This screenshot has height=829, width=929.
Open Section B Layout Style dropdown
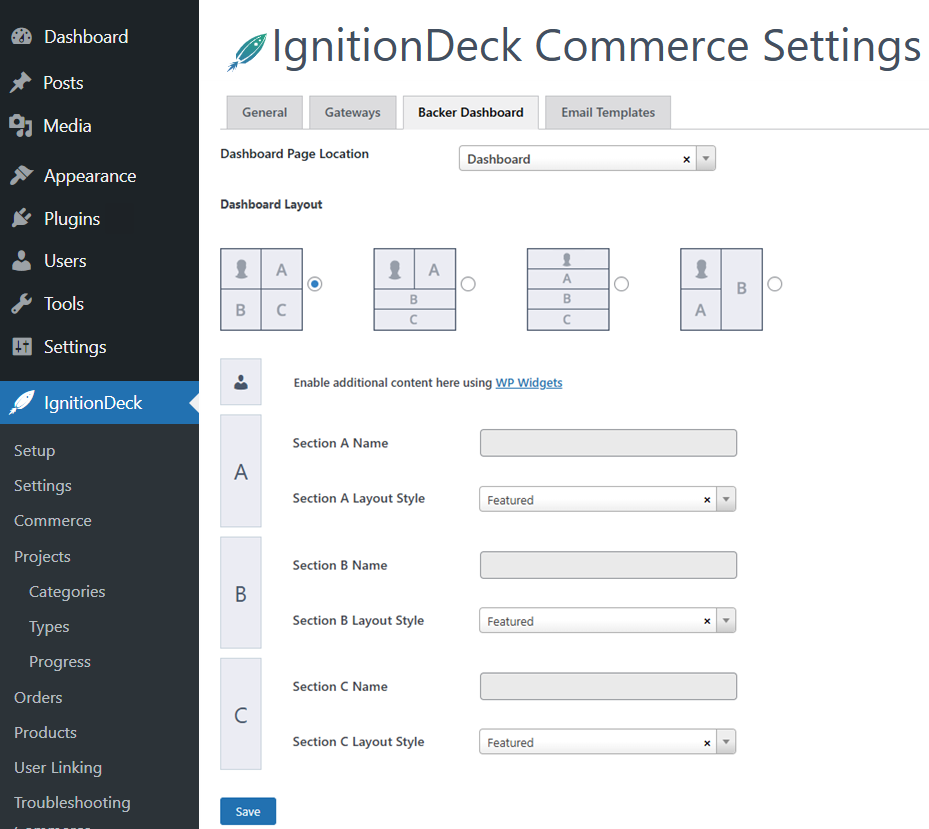726,620
